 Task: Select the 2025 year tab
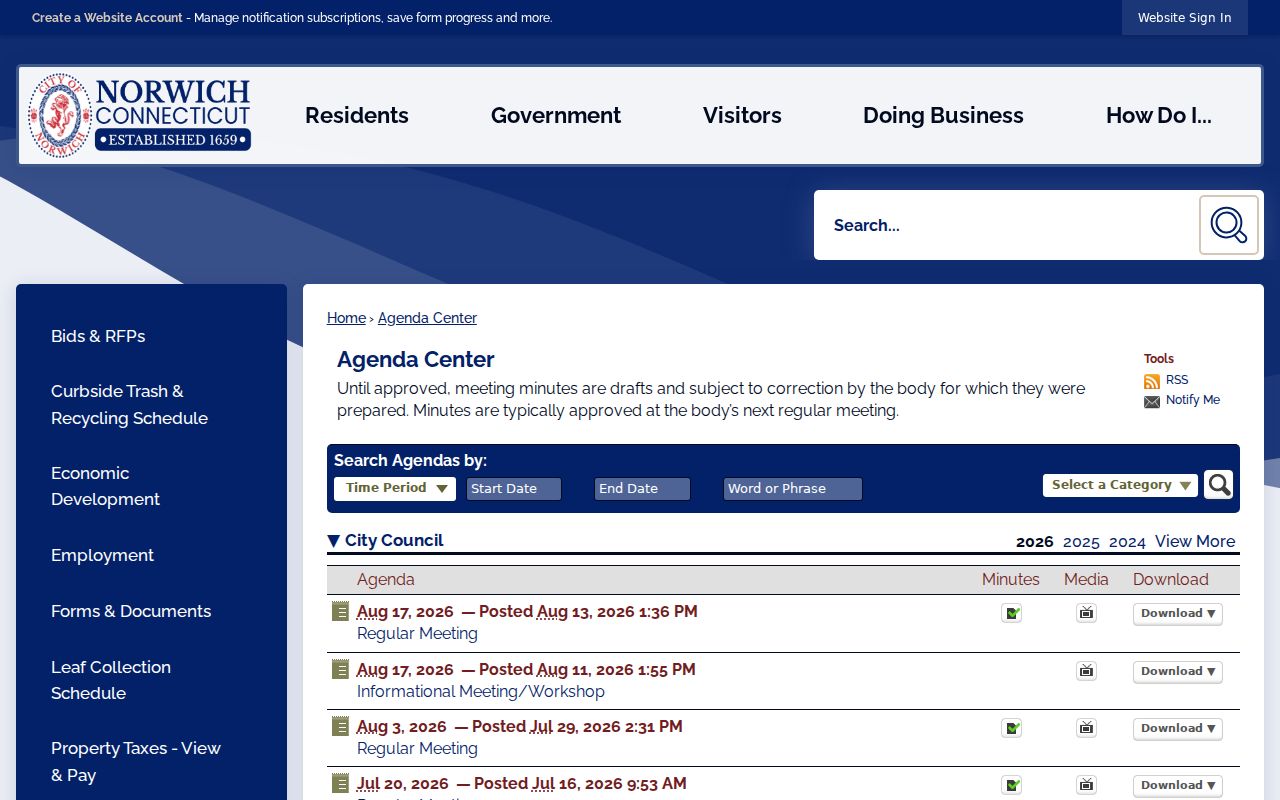1081,542
